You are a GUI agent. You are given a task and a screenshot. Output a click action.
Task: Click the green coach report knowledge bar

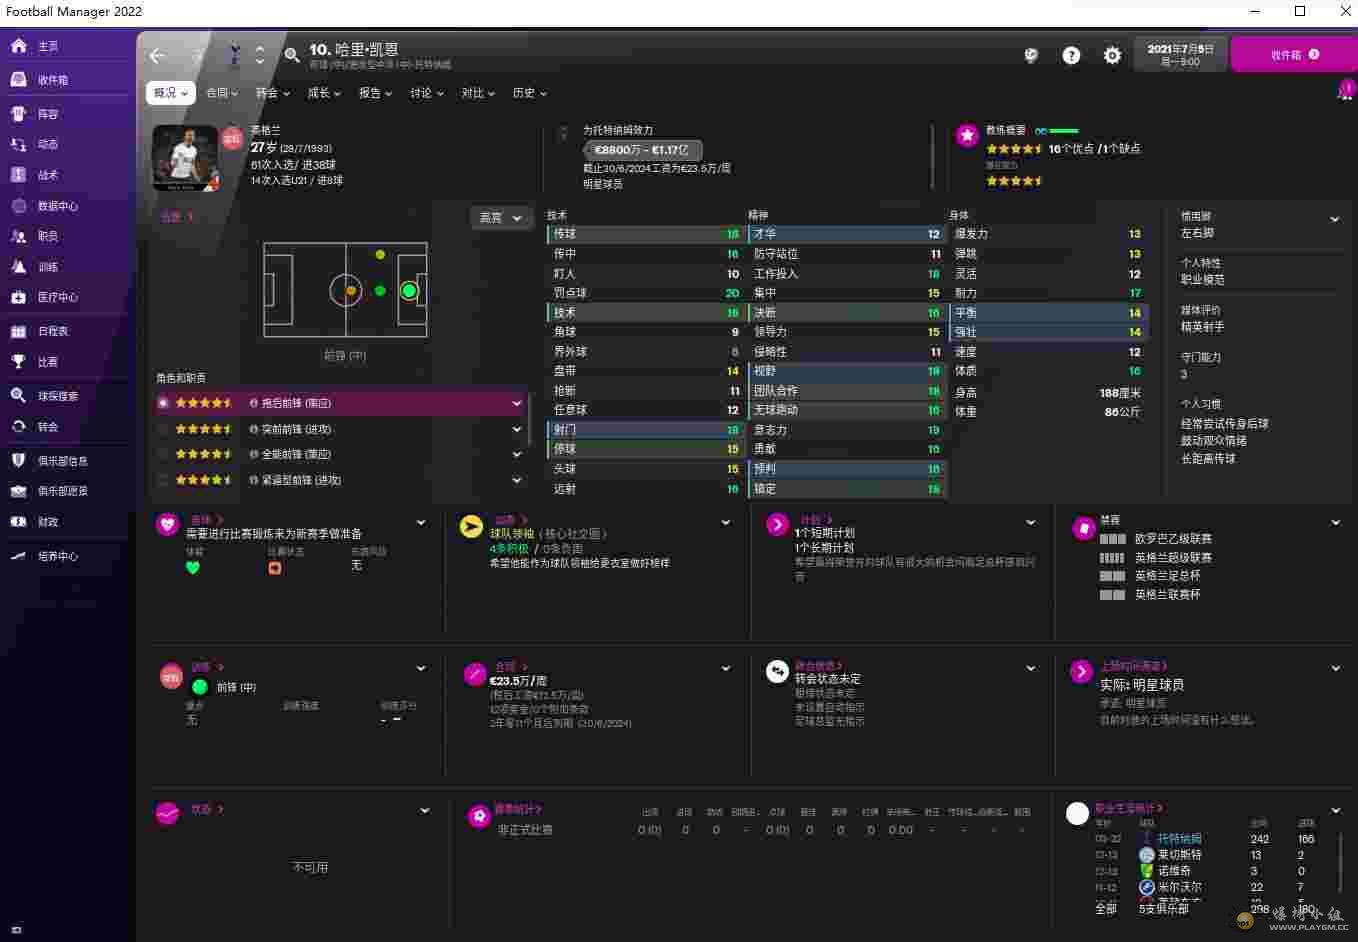1064,131
